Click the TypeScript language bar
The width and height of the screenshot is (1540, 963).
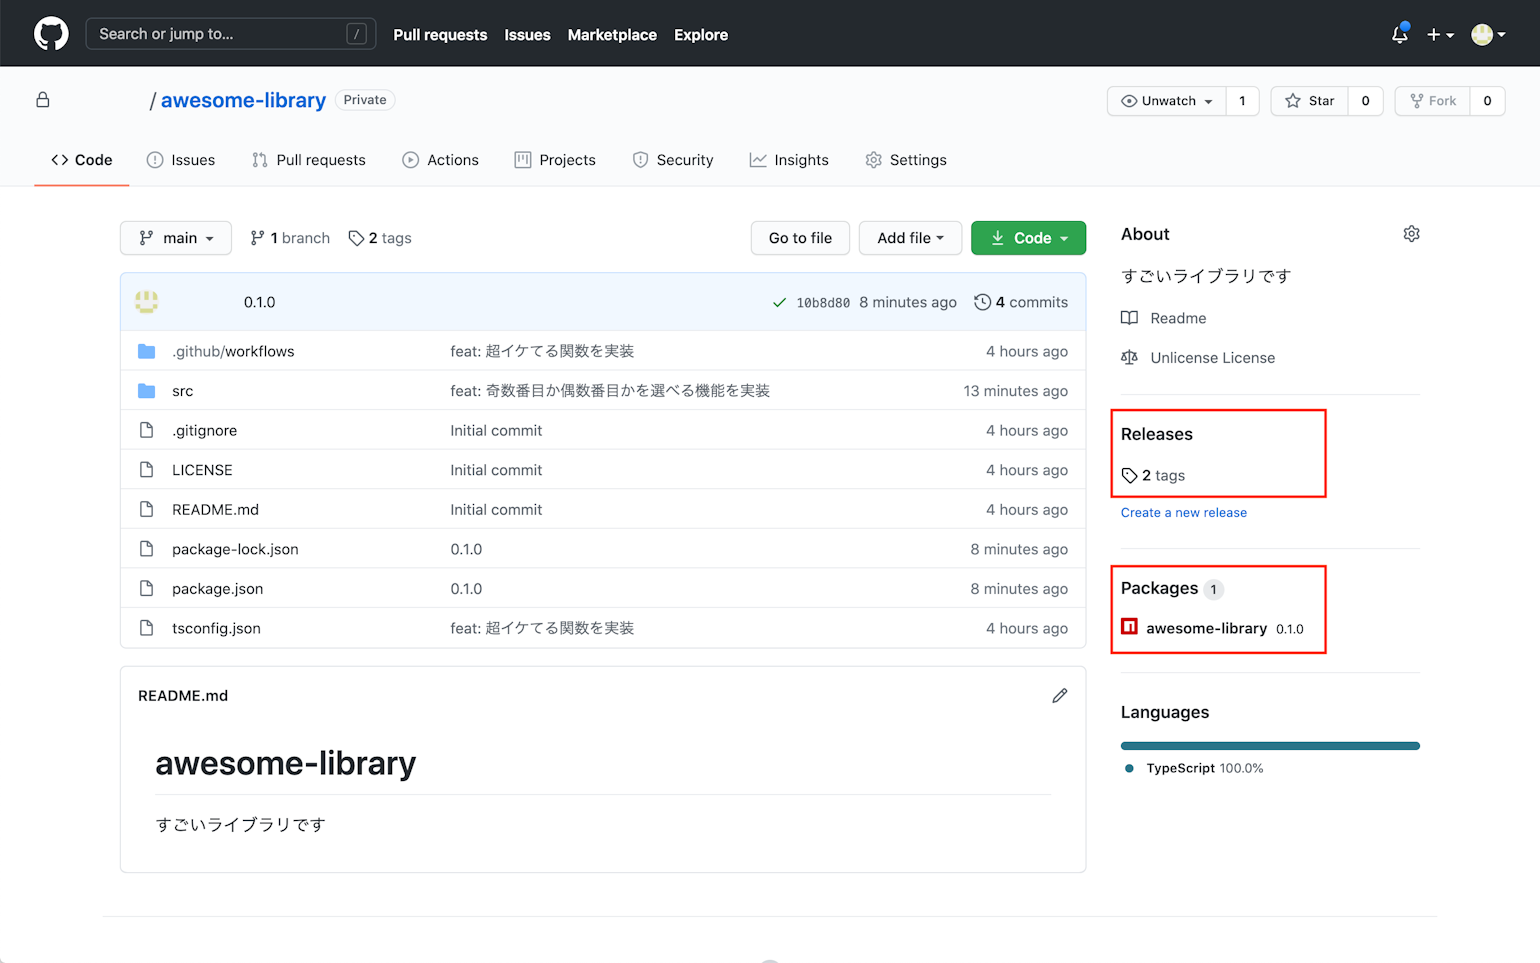[x=1270, y=745]
